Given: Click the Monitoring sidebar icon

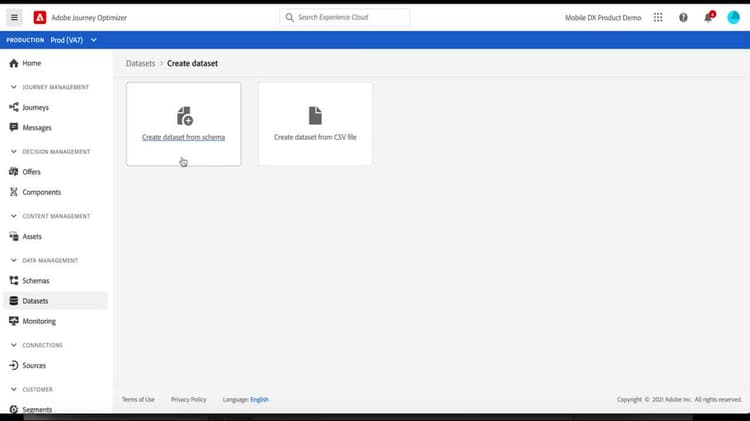Looking at the screenshot, I should pos(13,321).
